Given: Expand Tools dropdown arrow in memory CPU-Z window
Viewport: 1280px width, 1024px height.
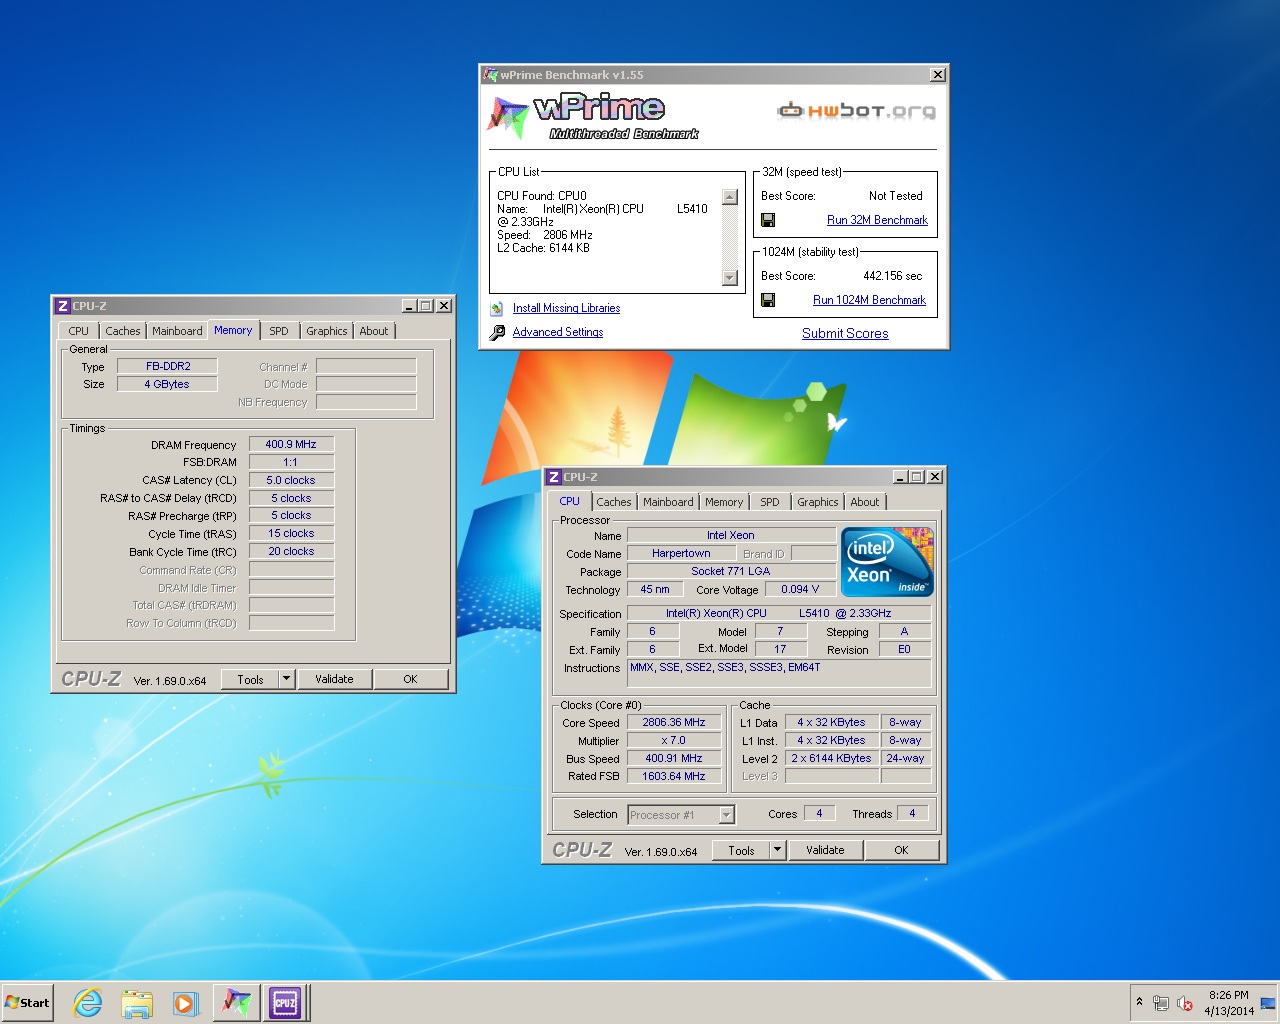Looking at the screenshot, I should [286, 679].
